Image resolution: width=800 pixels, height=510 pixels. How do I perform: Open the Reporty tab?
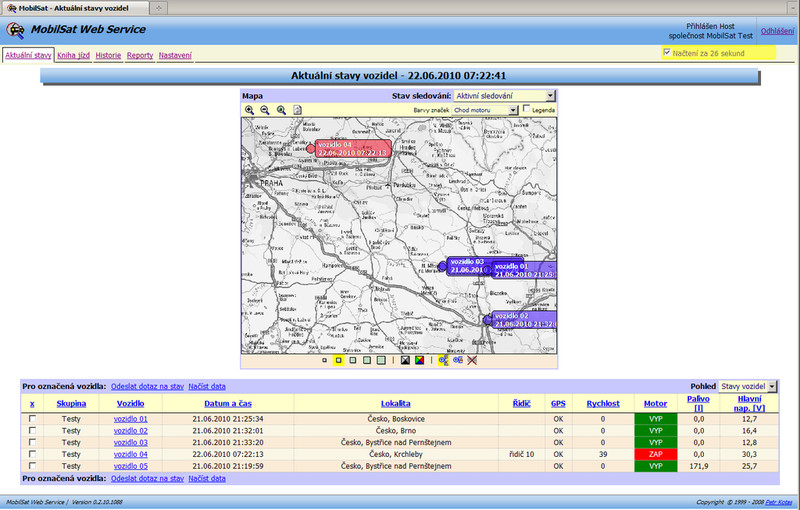(x=140, y=55)
